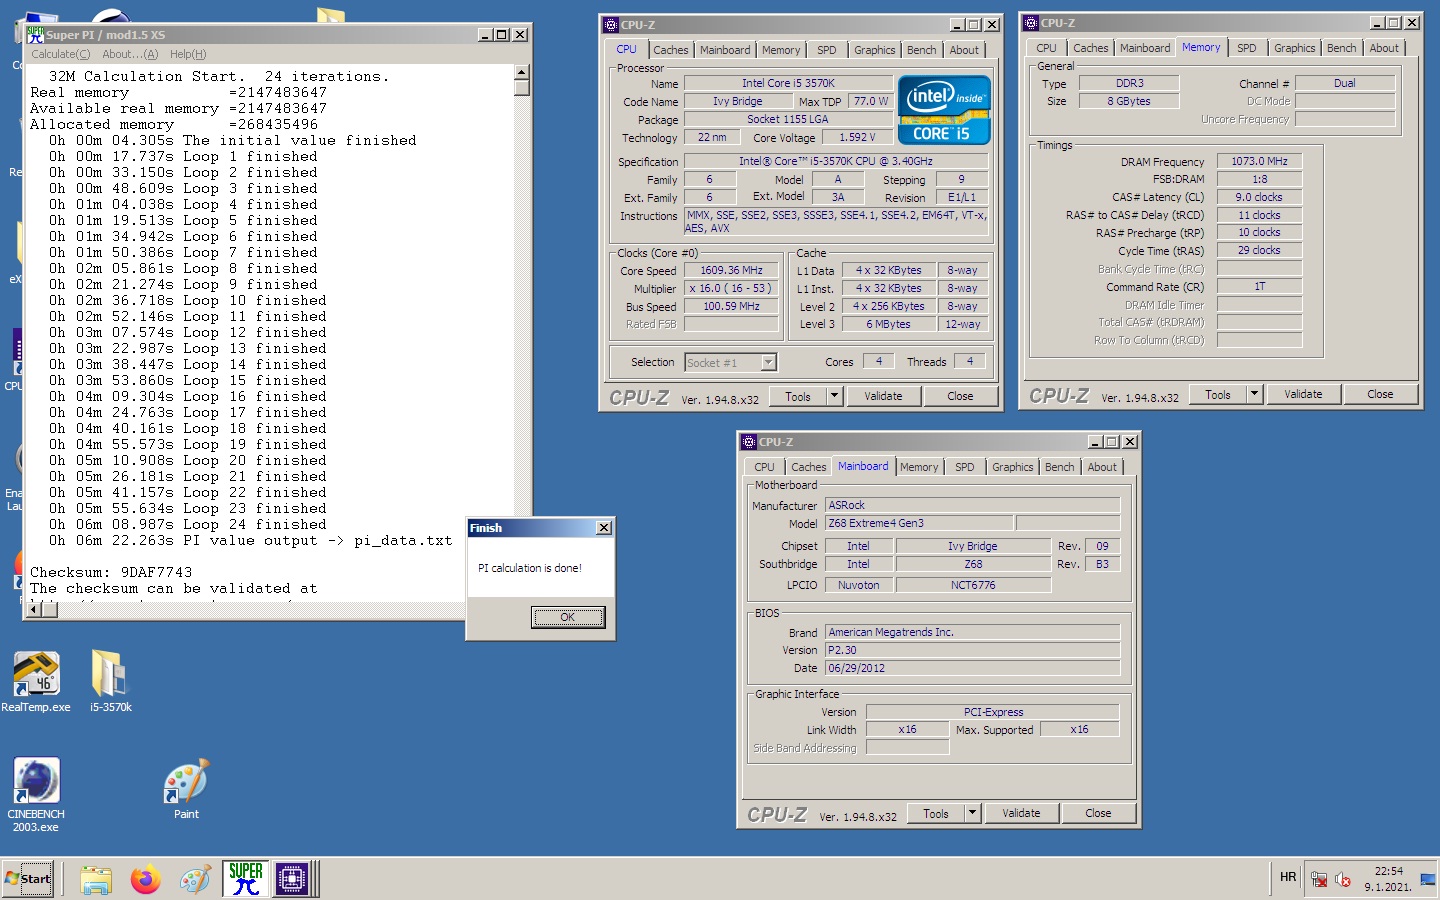
Task: Open the Calculate menu in Super PI
Action: [60, 54]
